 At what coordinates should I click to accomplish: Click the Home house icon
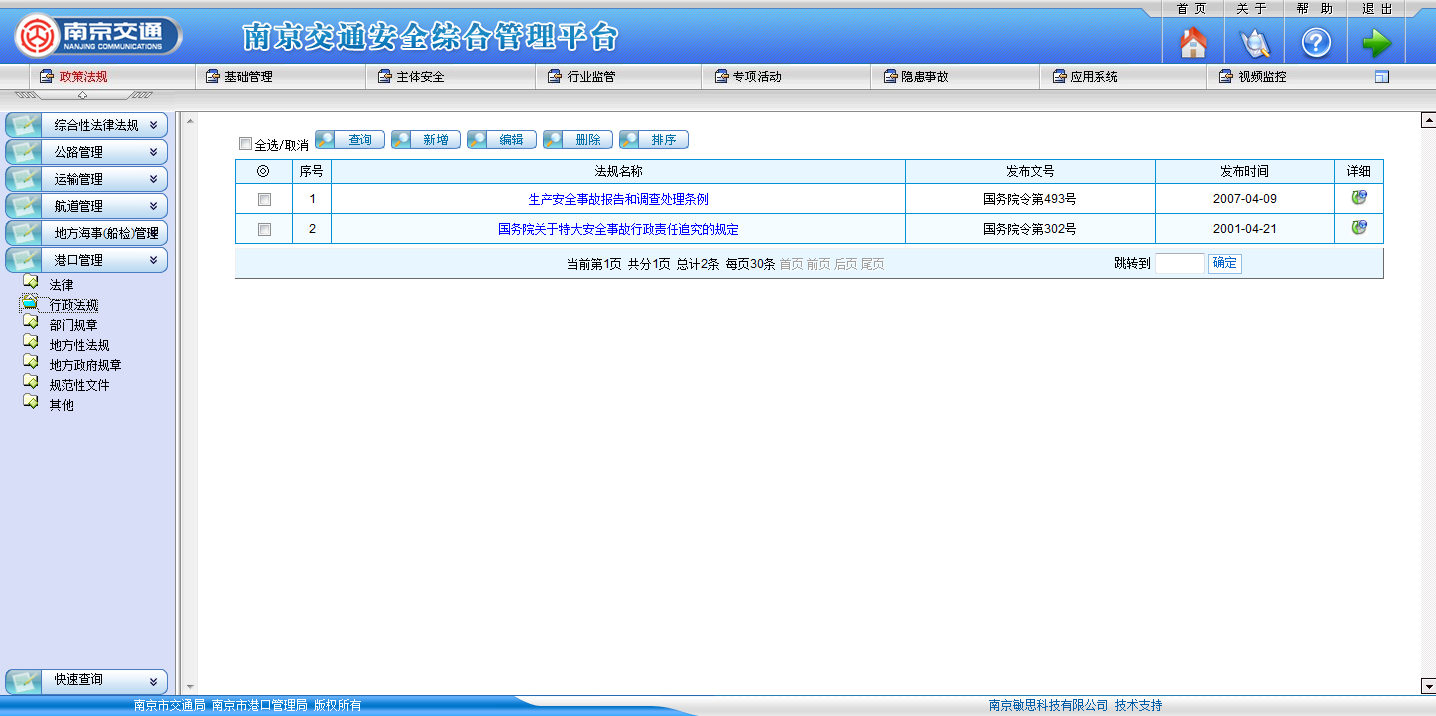[1193, 43]
